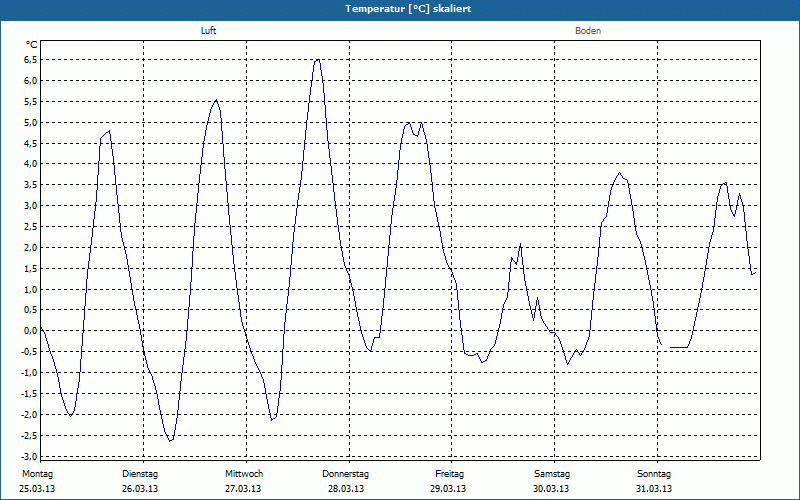Click the date 31.03.13

(654, 489)
